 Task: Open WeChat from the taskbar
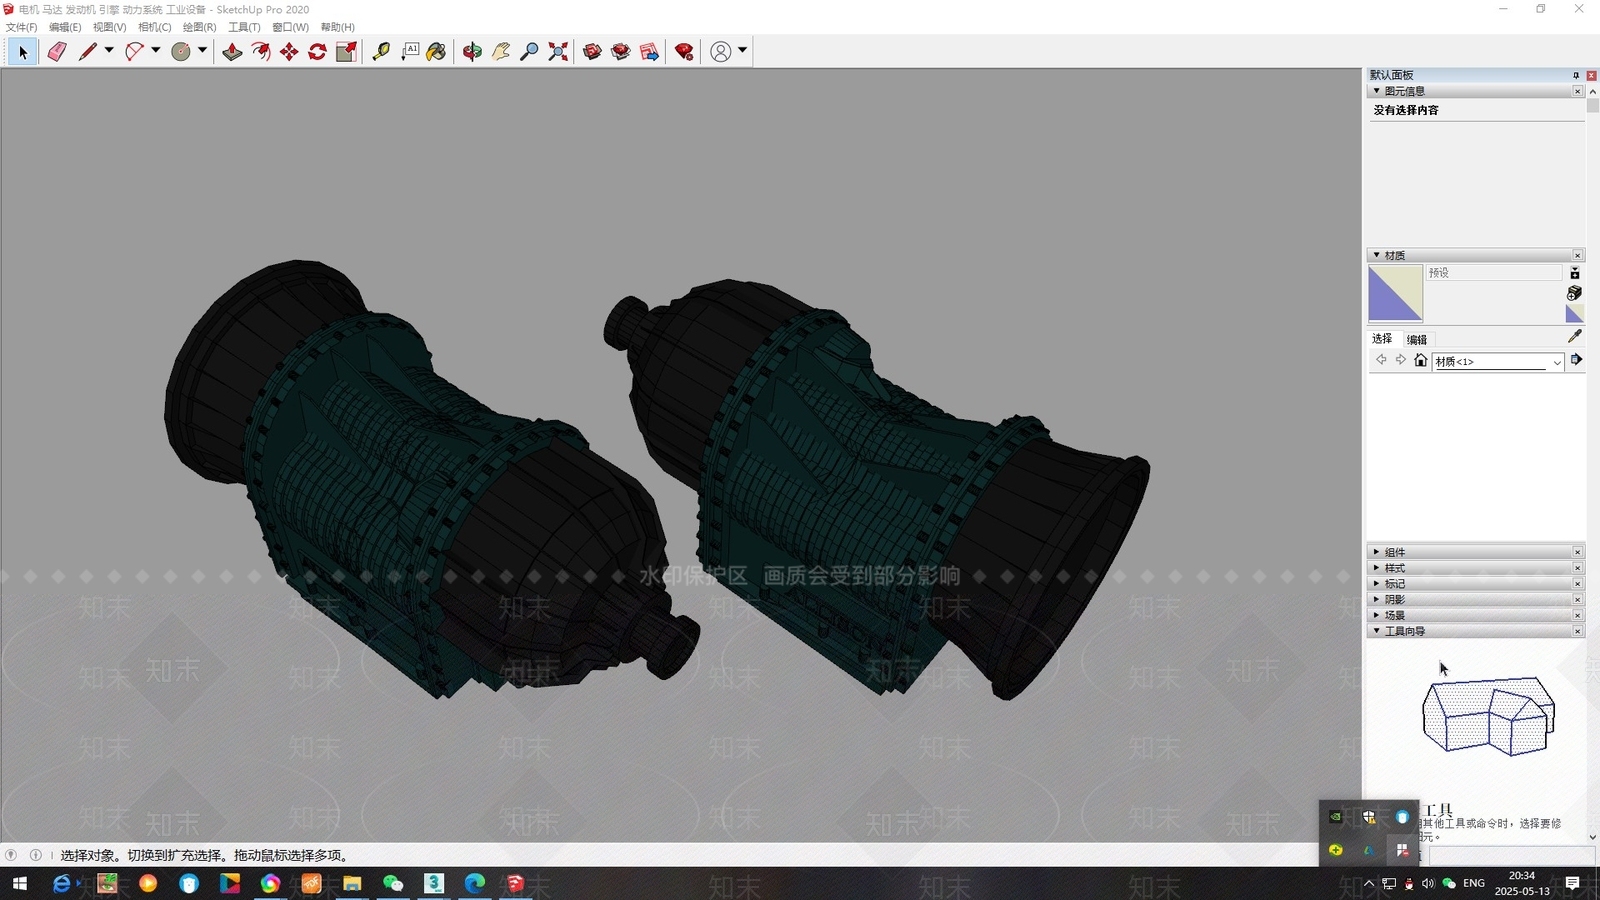tap(393, 883)
